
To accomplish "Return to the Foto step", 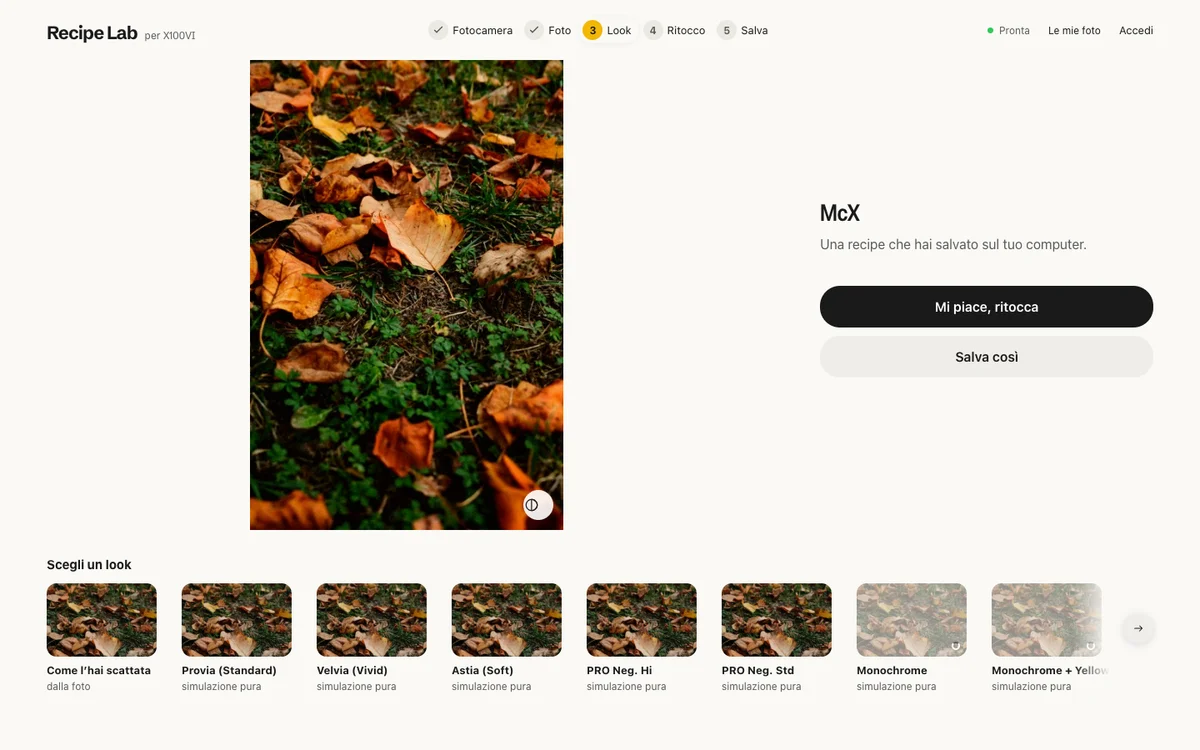I will (x=548, y=30).
